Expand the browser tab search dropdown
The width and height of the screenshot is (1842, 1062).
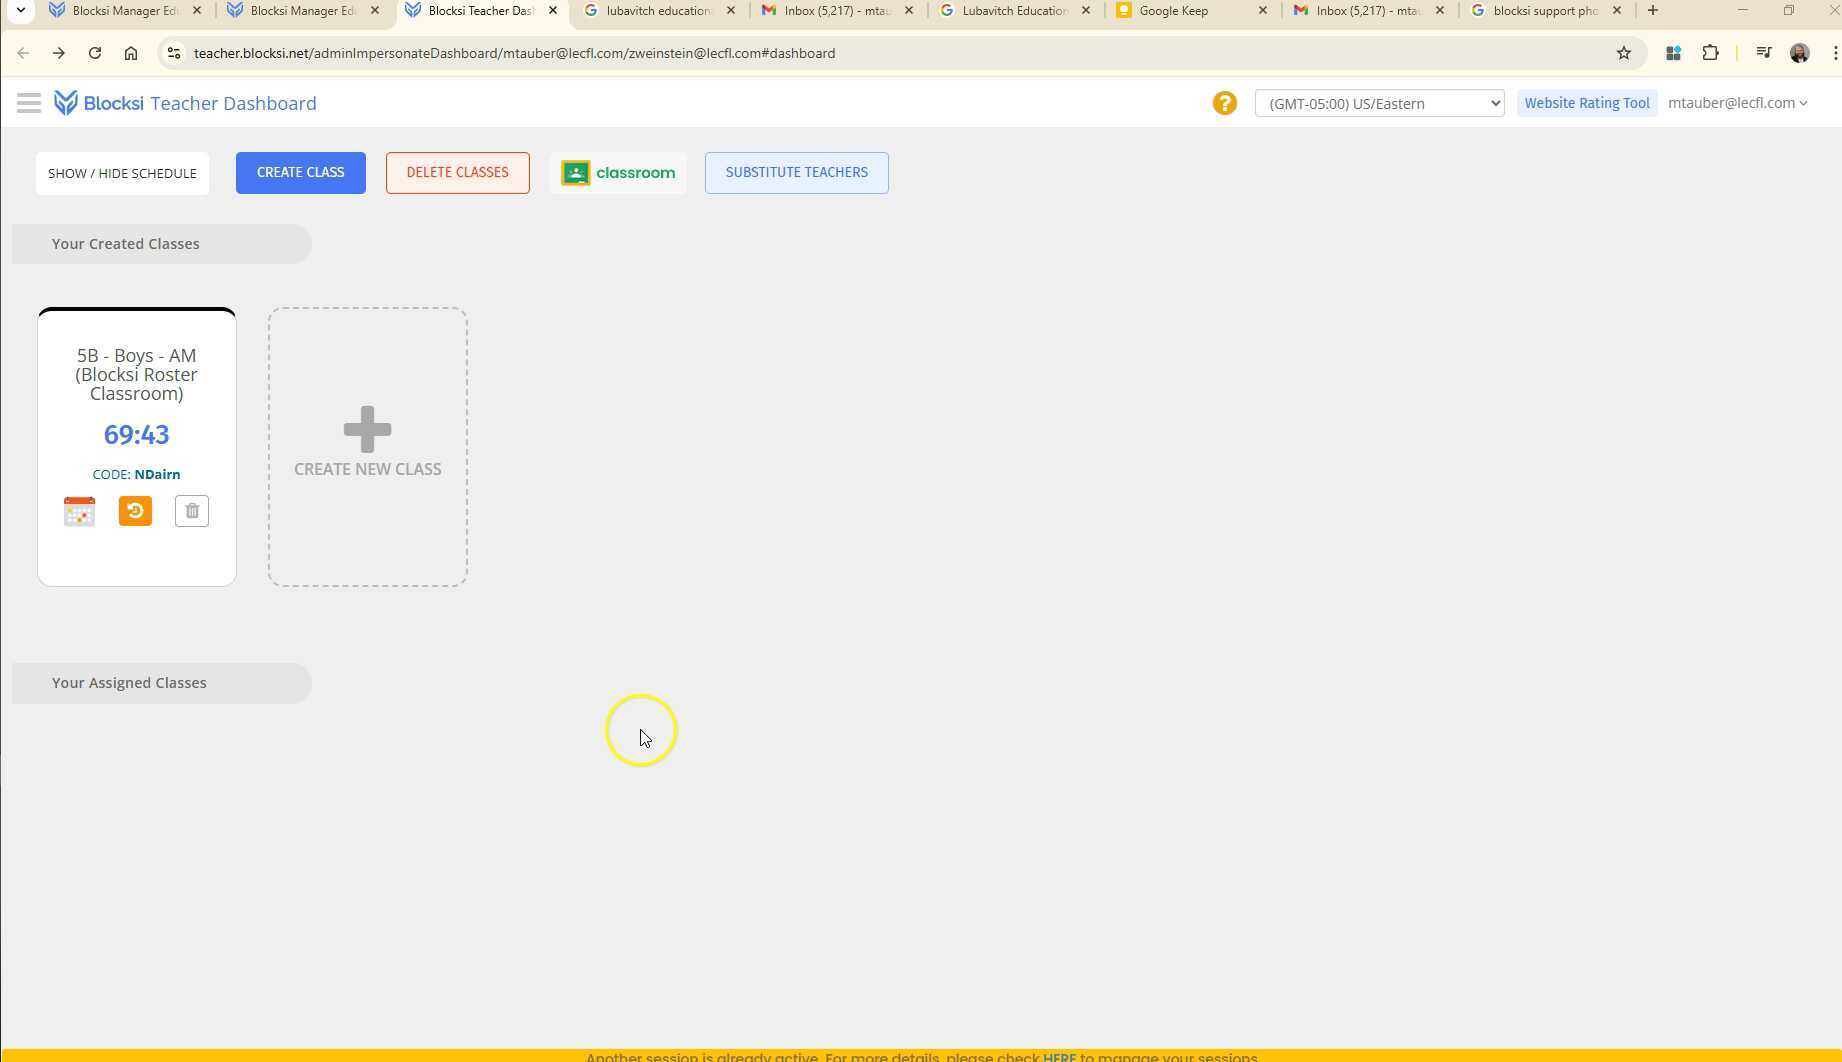(x=20, y=10)
